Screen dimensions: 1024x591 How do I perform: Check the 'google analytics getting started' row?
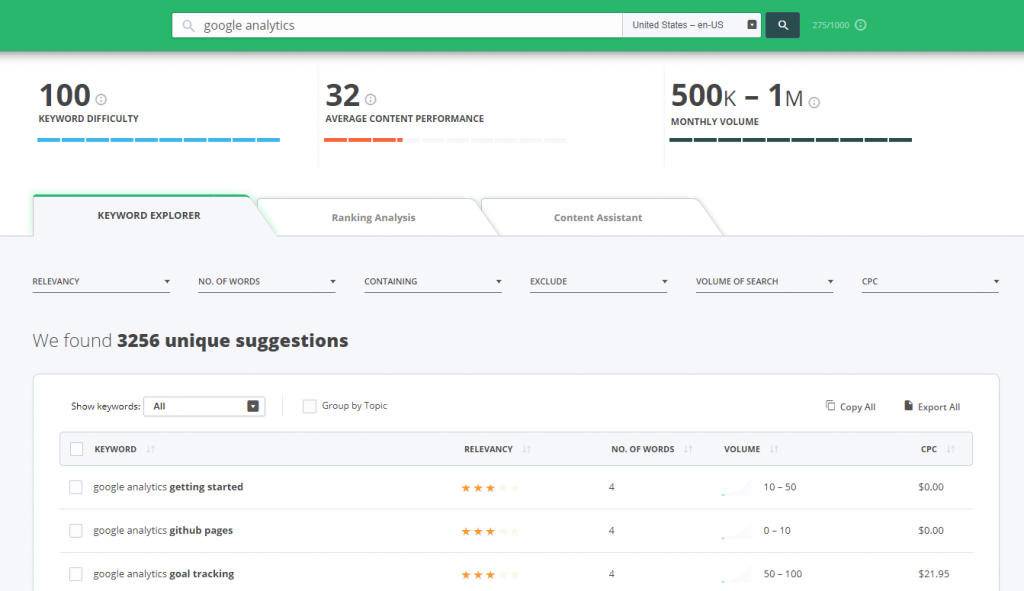tap(76, 487)
